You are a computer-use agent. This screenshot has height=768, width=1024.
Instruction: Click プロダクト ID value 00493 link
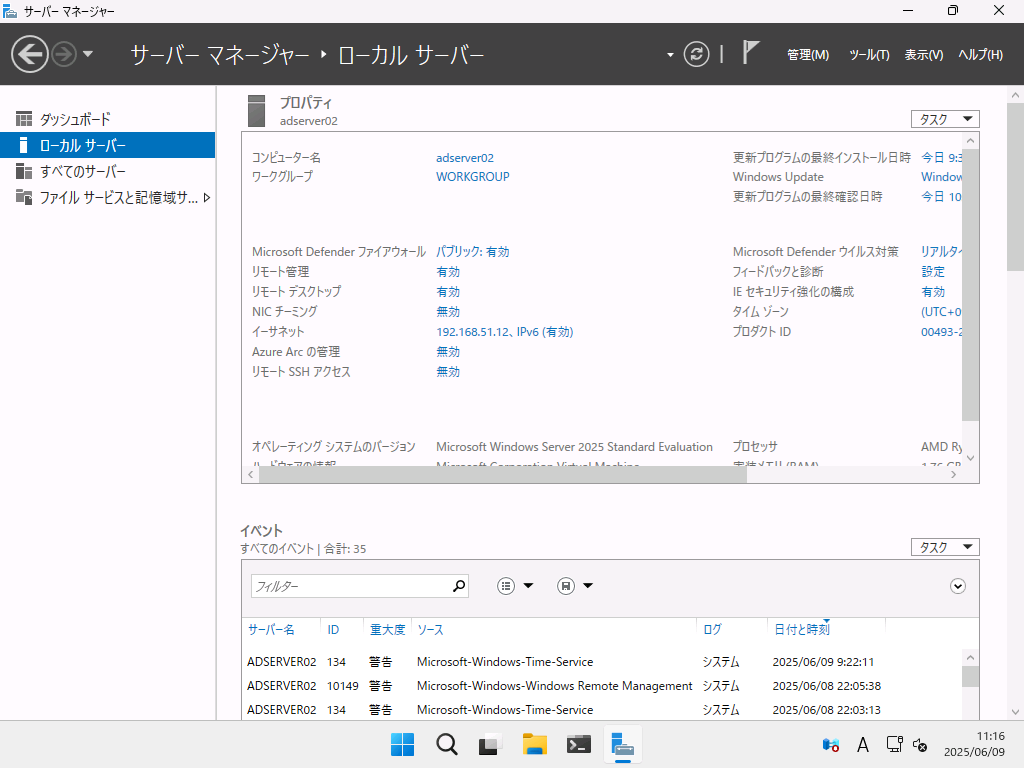[941, 332]
